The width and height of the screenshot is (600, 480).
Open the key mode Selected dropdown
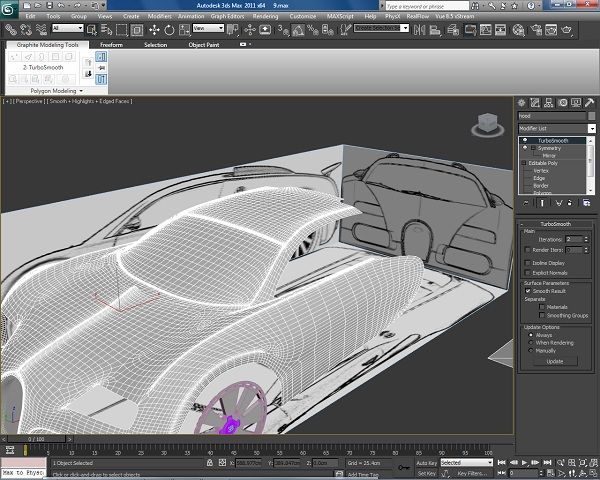coord(466,462)
